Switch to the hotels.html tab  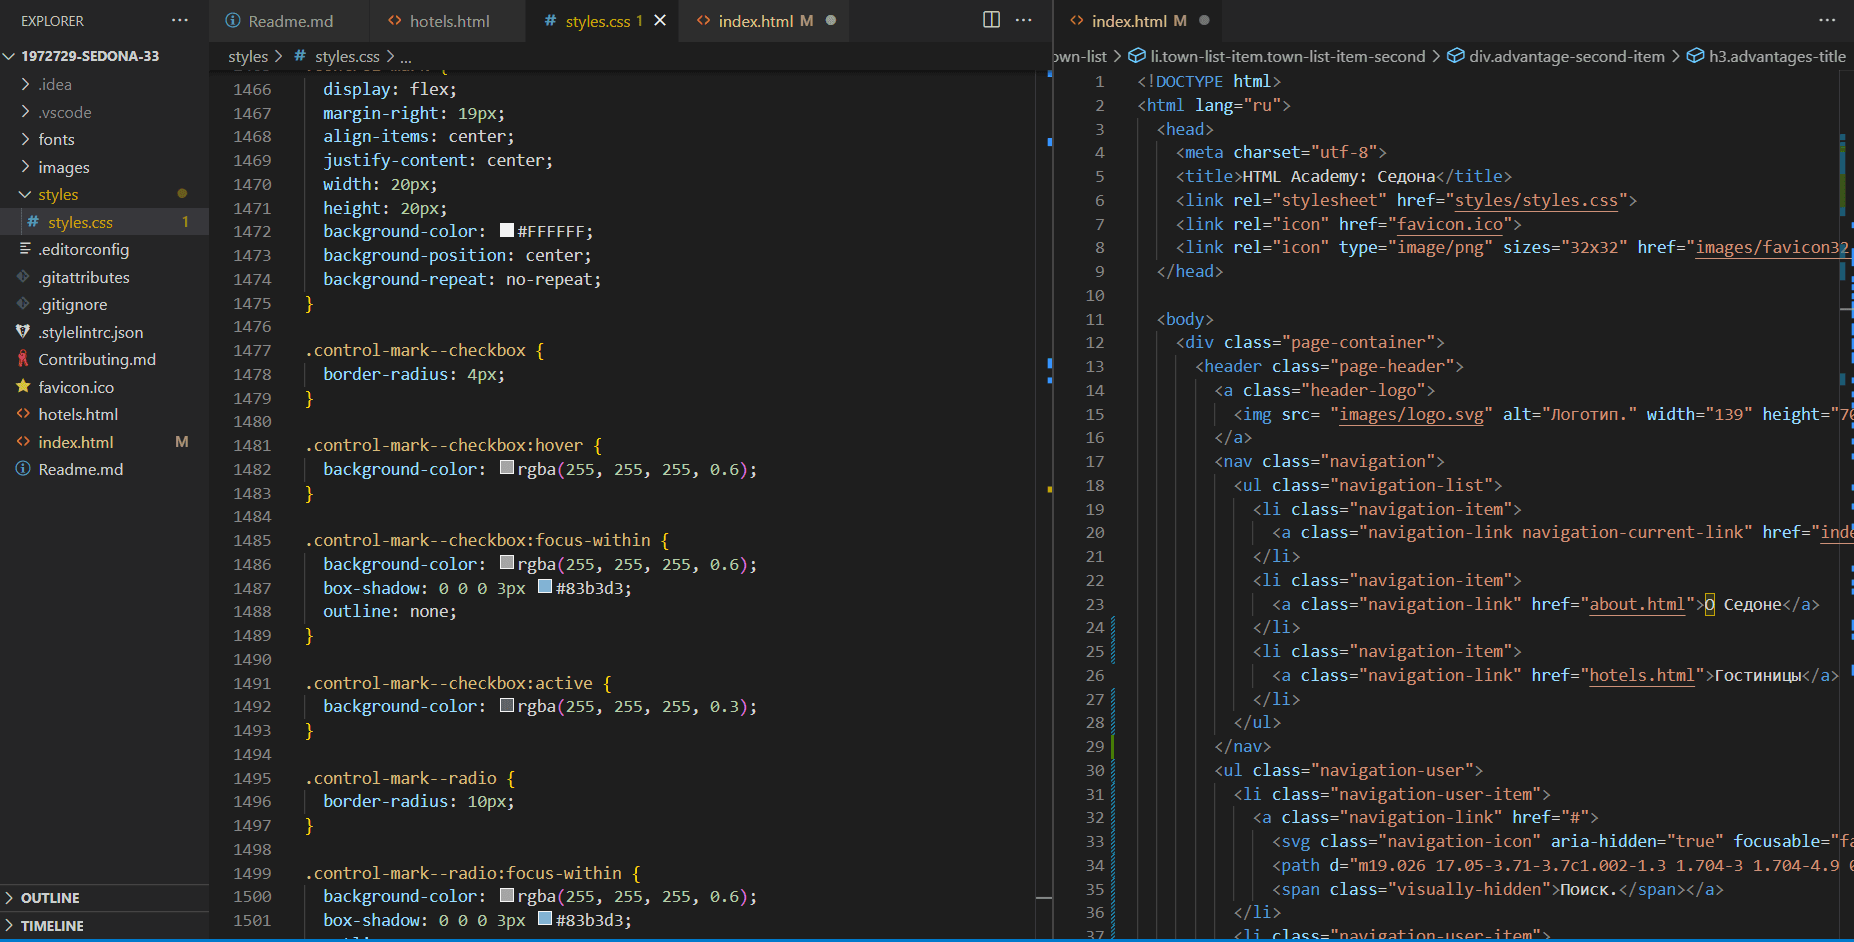coord(448,21)
